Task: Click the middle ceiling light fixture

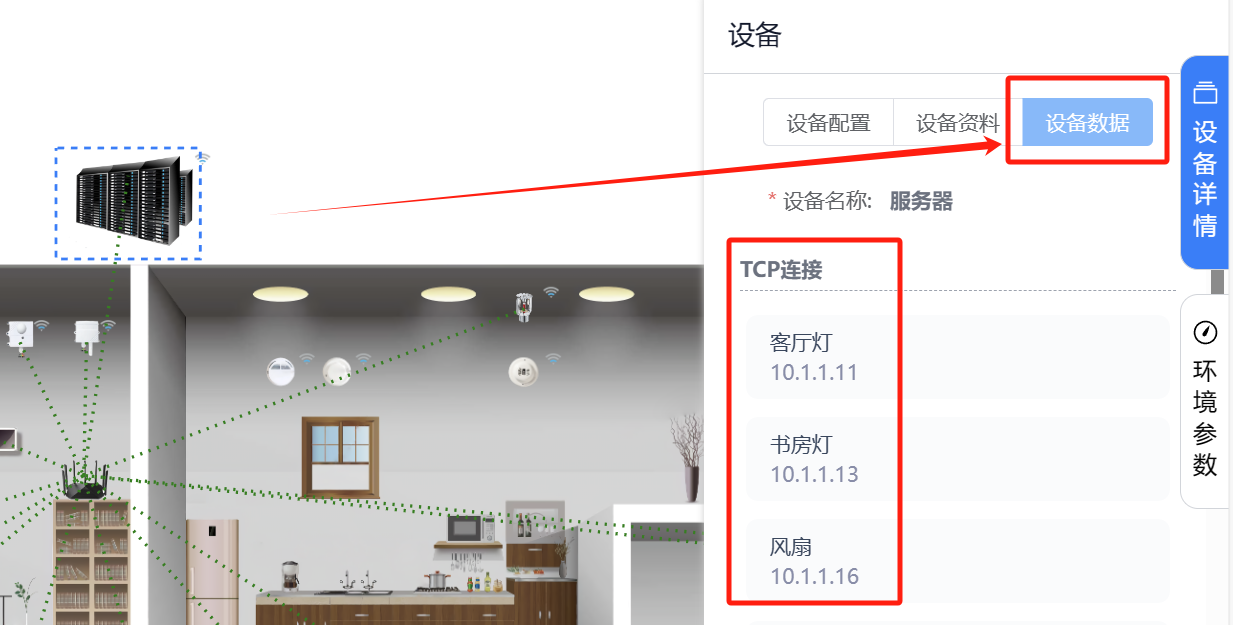Action: (448, 294)
